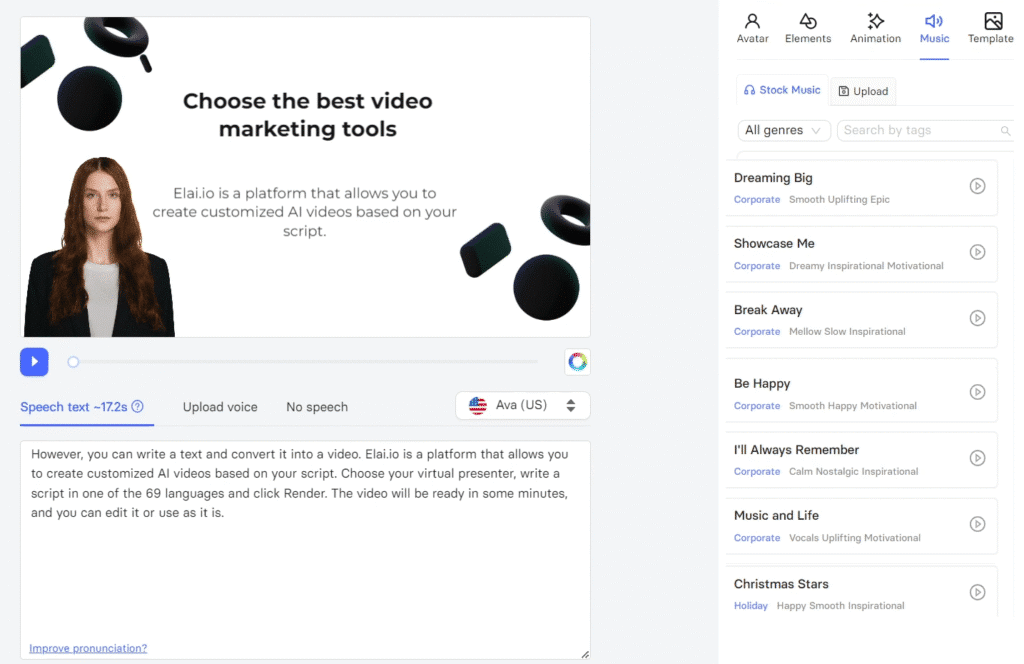Open the Improve pronunciation link

[x=88, y=648]
